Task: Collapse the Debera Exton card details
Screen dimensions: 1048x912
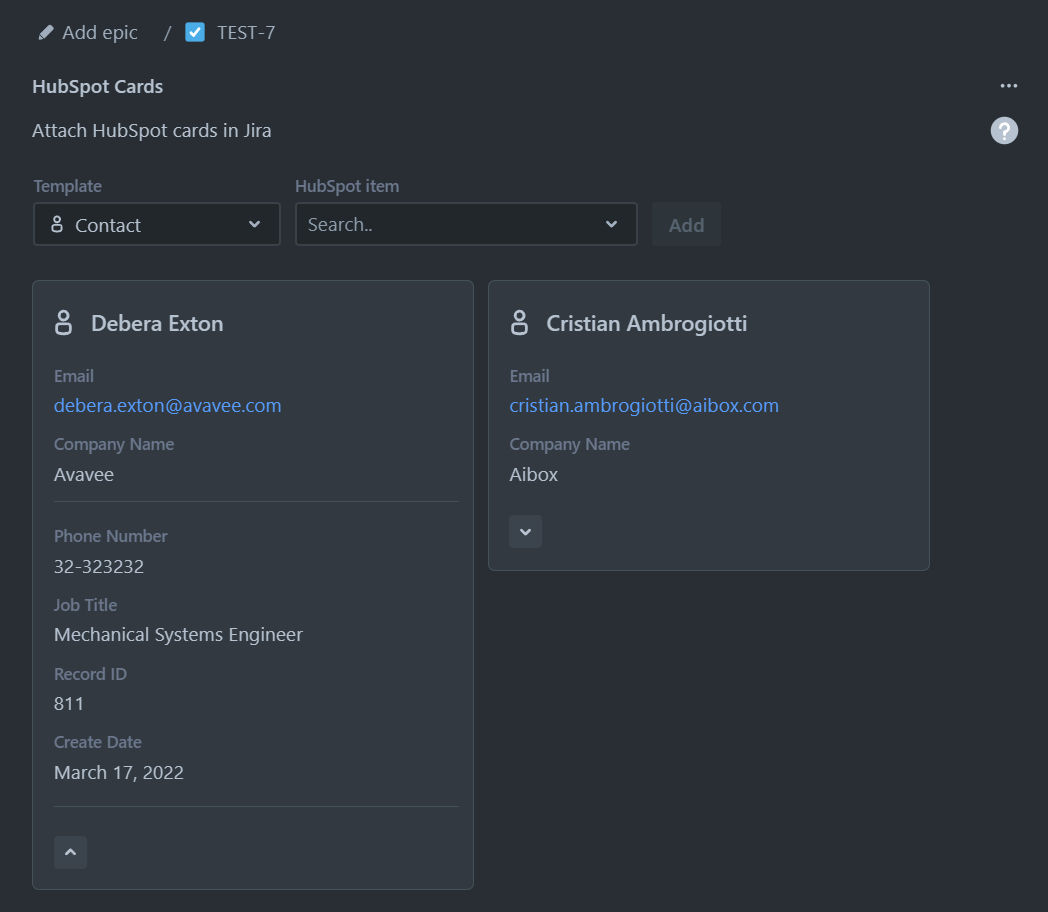Action: (70, 853)
